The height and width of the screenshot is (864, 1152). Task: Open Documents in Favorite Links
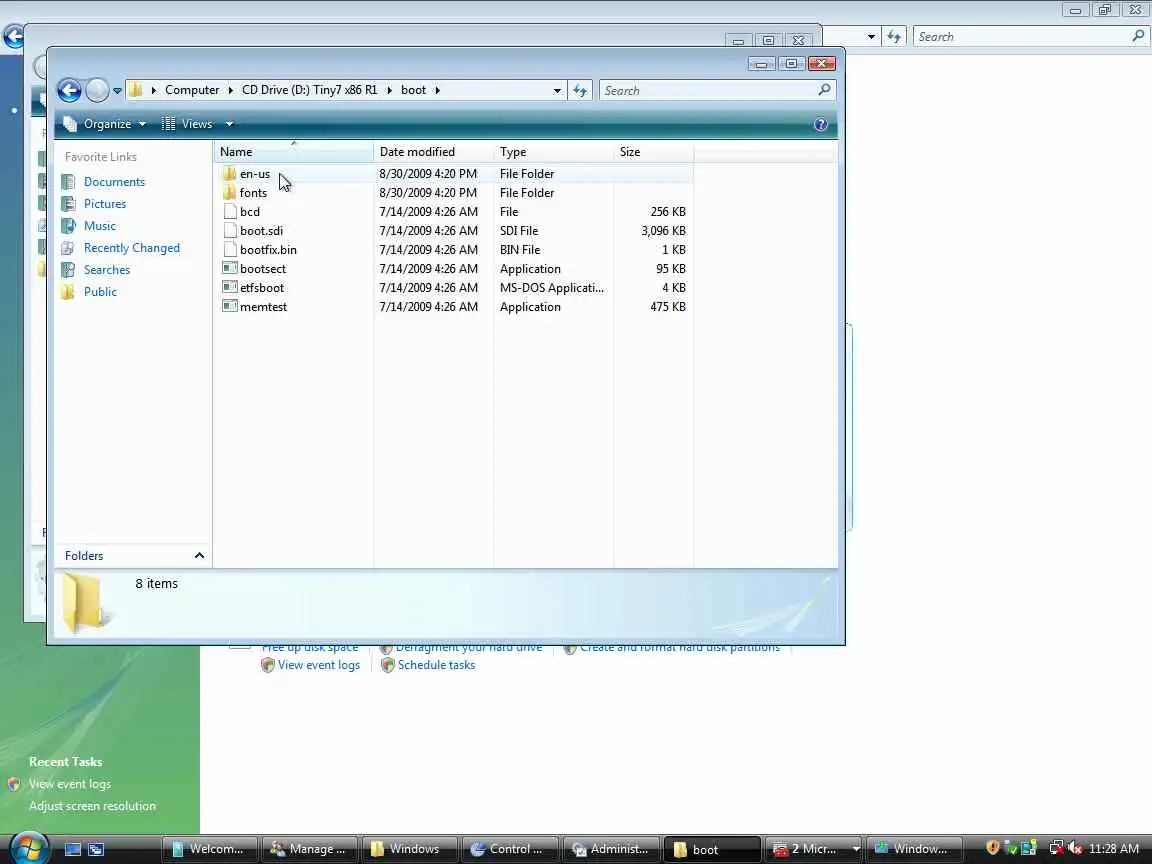point(114,181)
